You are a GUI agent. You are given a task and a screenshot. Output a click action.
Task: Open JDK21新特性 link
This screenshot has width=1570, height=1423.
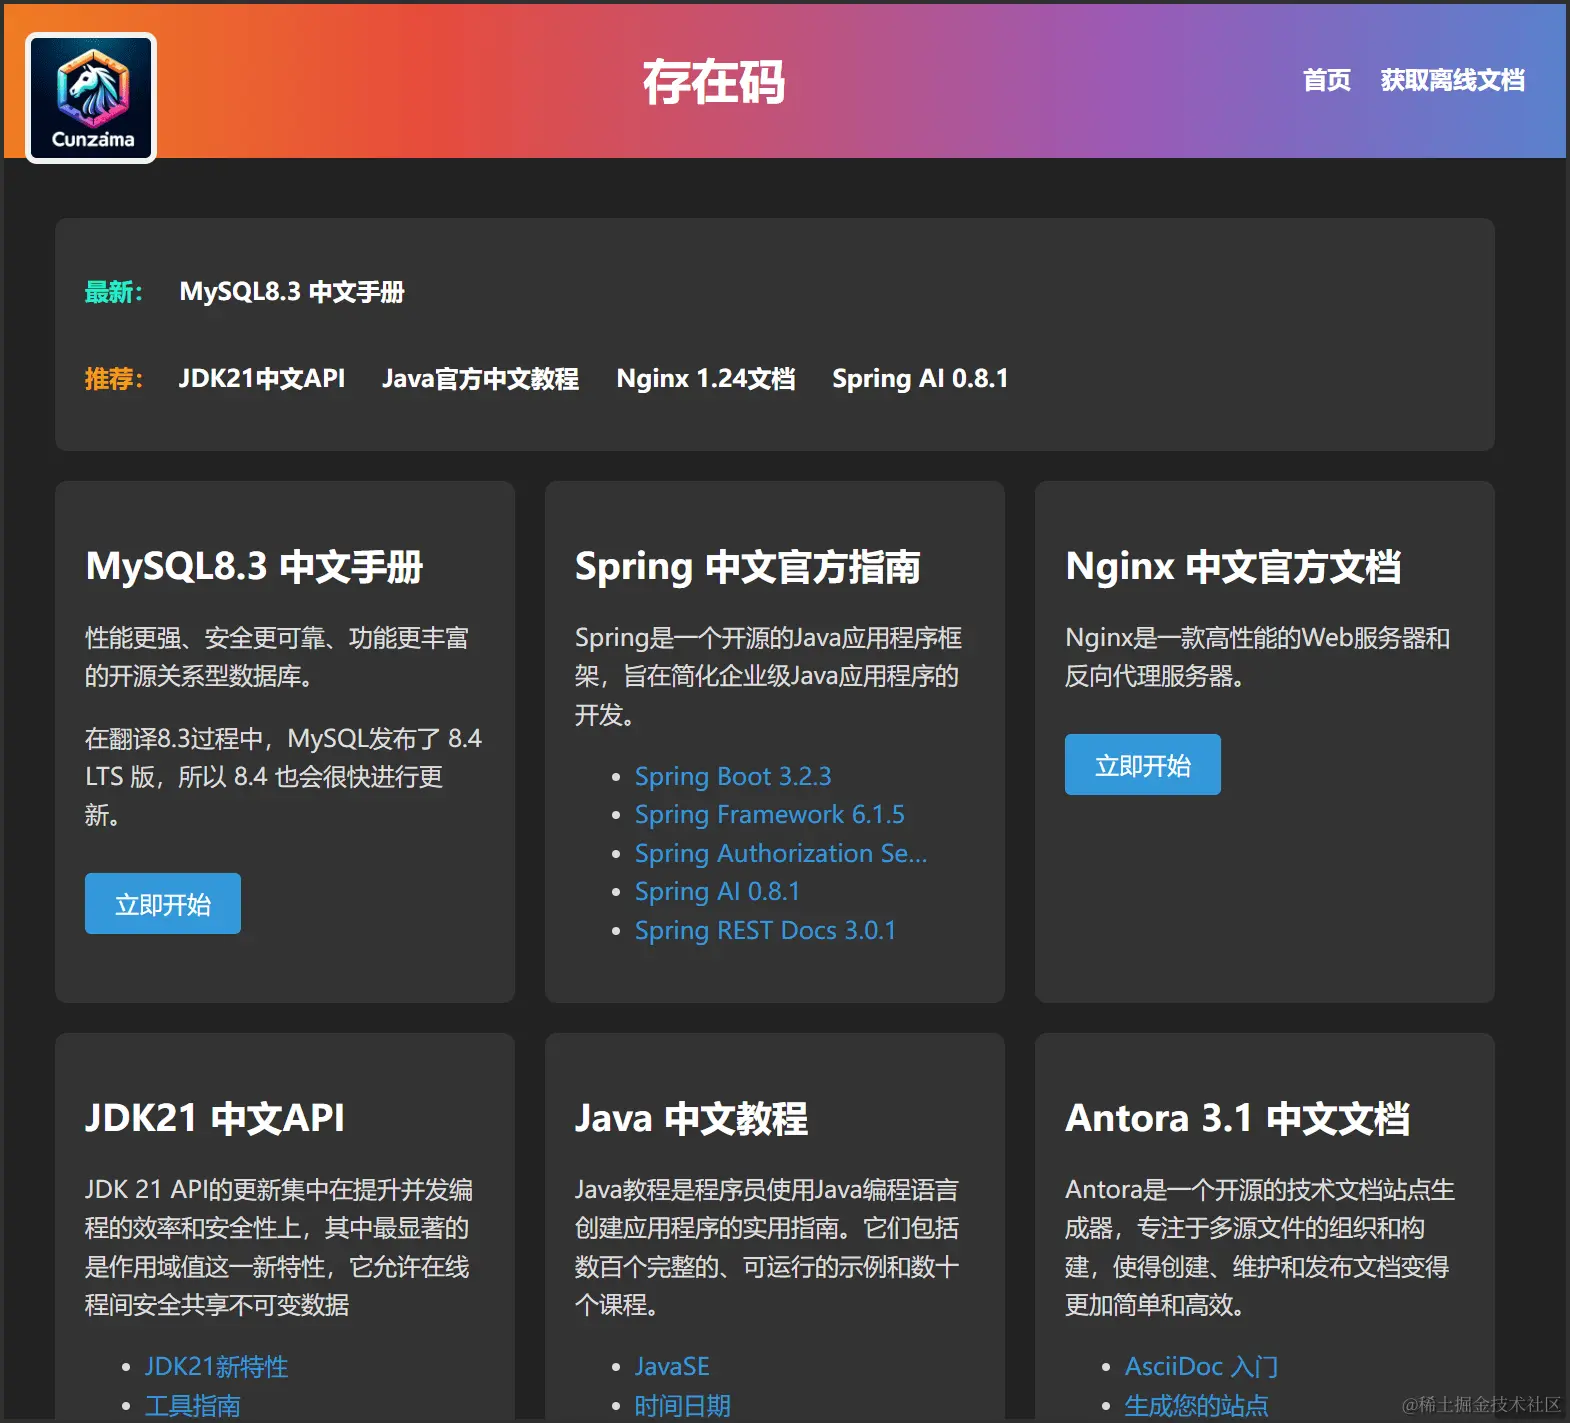click(x=216, y=1367)
